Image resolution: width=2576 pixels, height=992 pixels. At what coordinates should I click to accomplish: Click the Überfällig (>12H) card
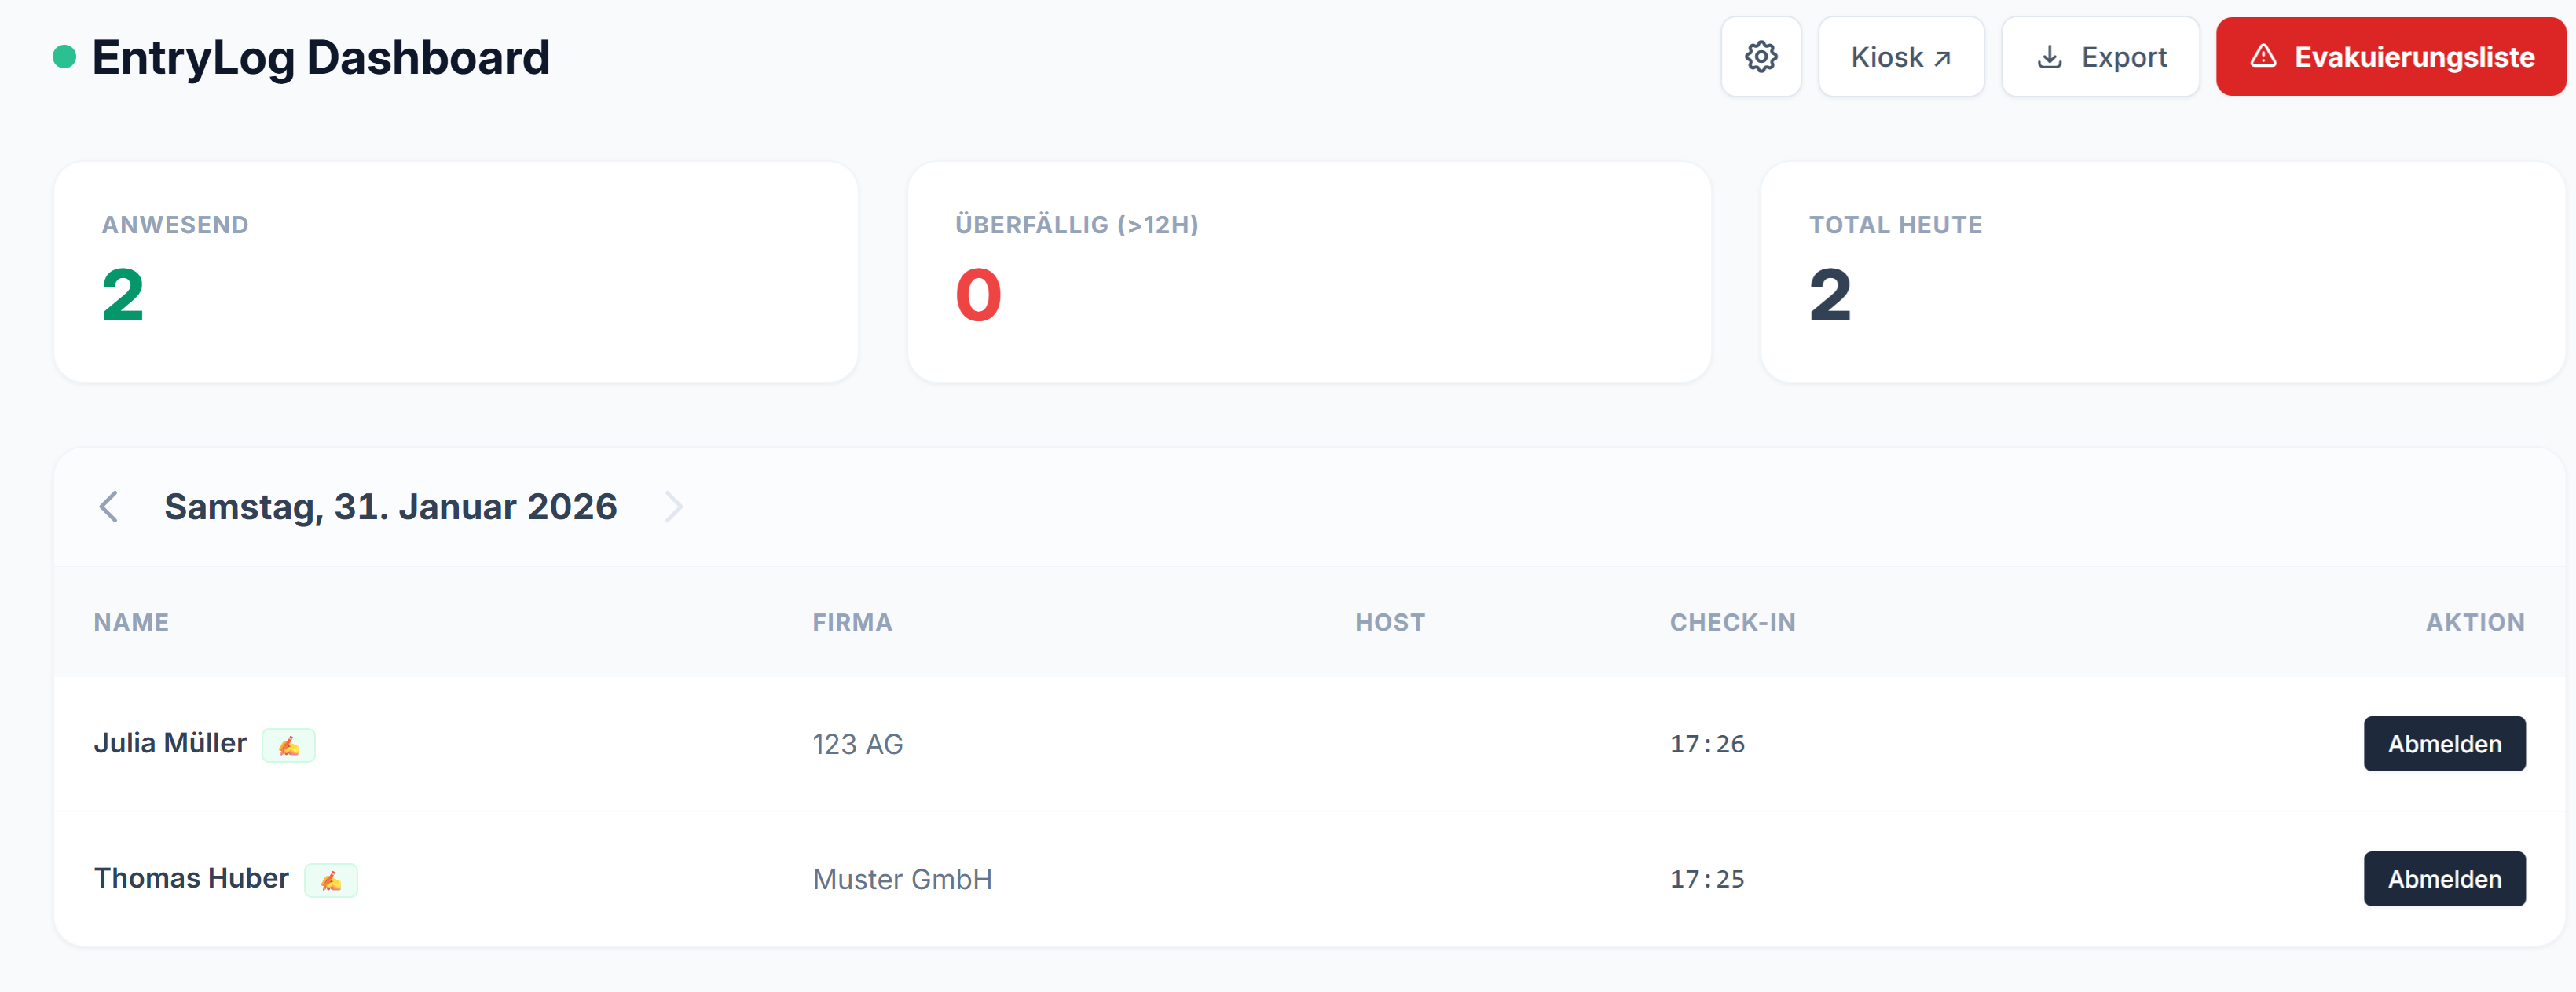pyautogui.click(x=1308, y=272)
